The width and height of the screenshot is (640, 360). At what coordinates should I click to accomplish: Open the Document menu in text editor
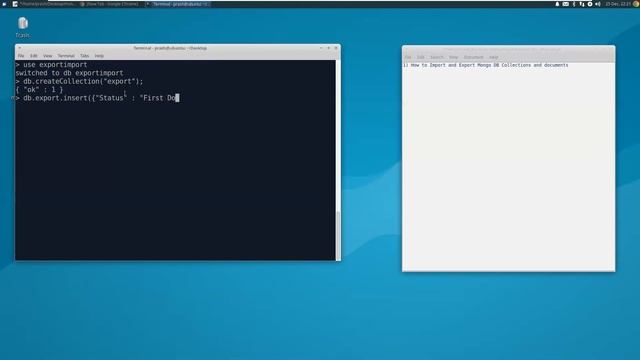(x=473, y=57)
